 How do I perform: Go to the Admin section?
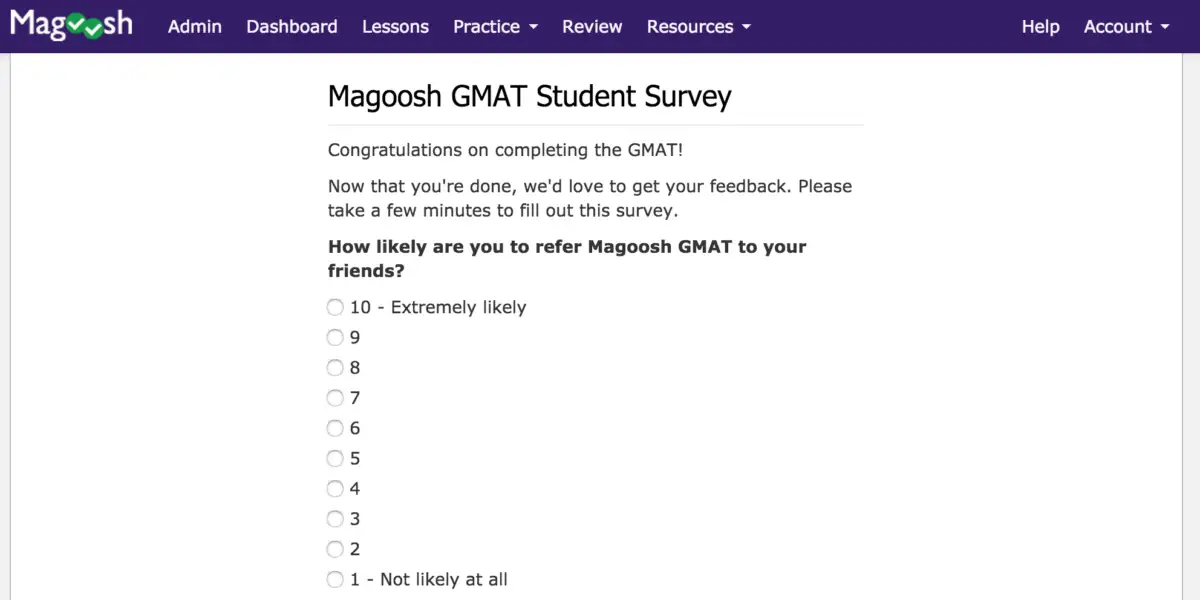pyautogui.click(x=194, y=27)
